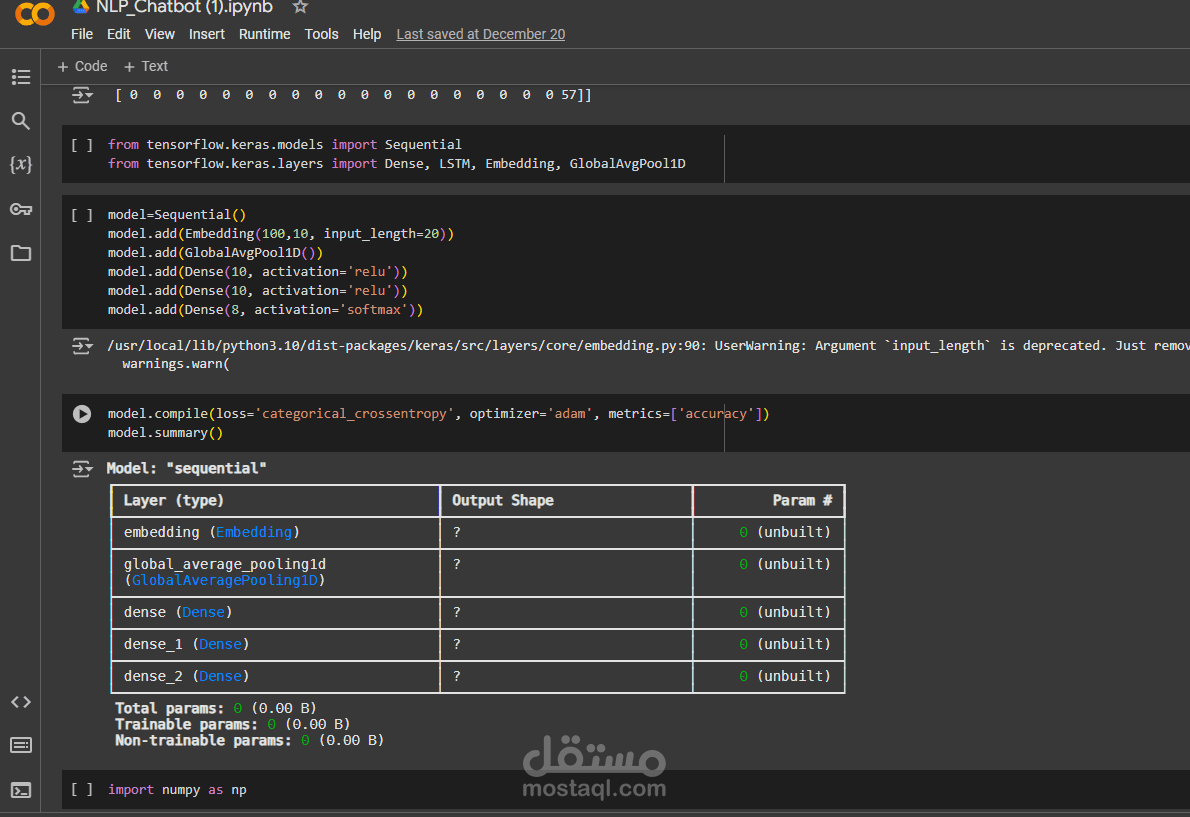
Task: Click the Output Shape table header
Action: tap(502, 501)
